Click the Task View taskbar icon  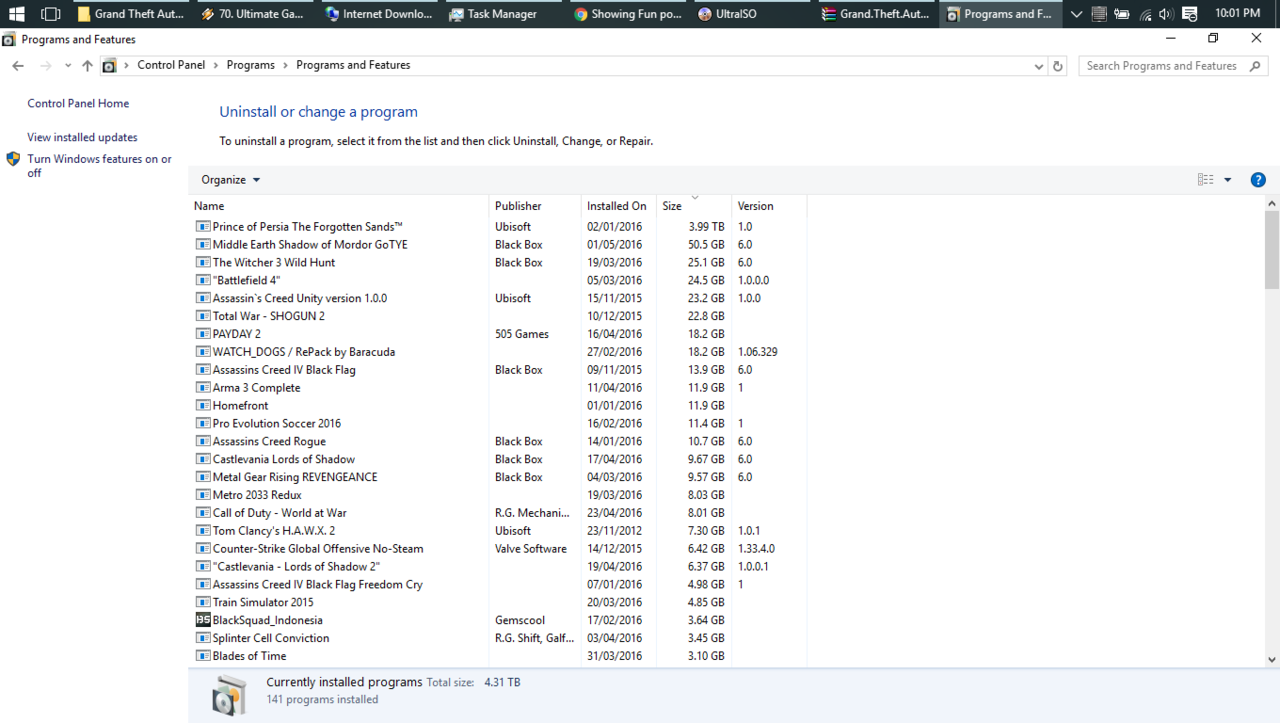50,14
